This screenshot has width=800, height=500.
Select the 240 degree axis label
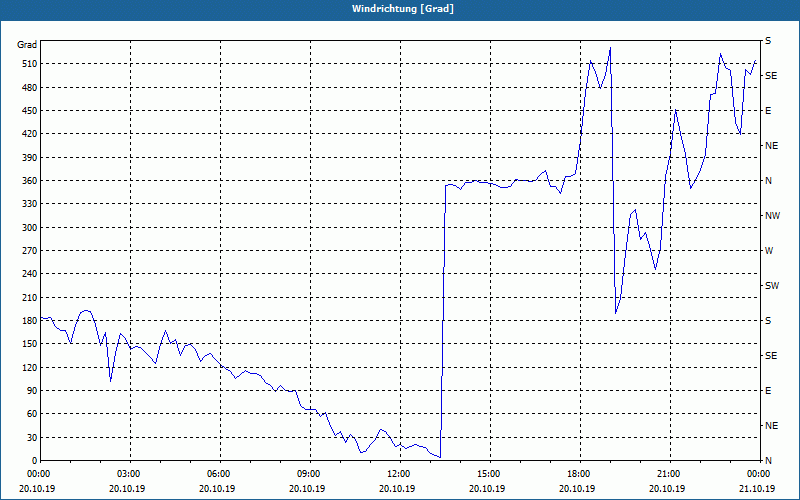[x=29, y=274]
